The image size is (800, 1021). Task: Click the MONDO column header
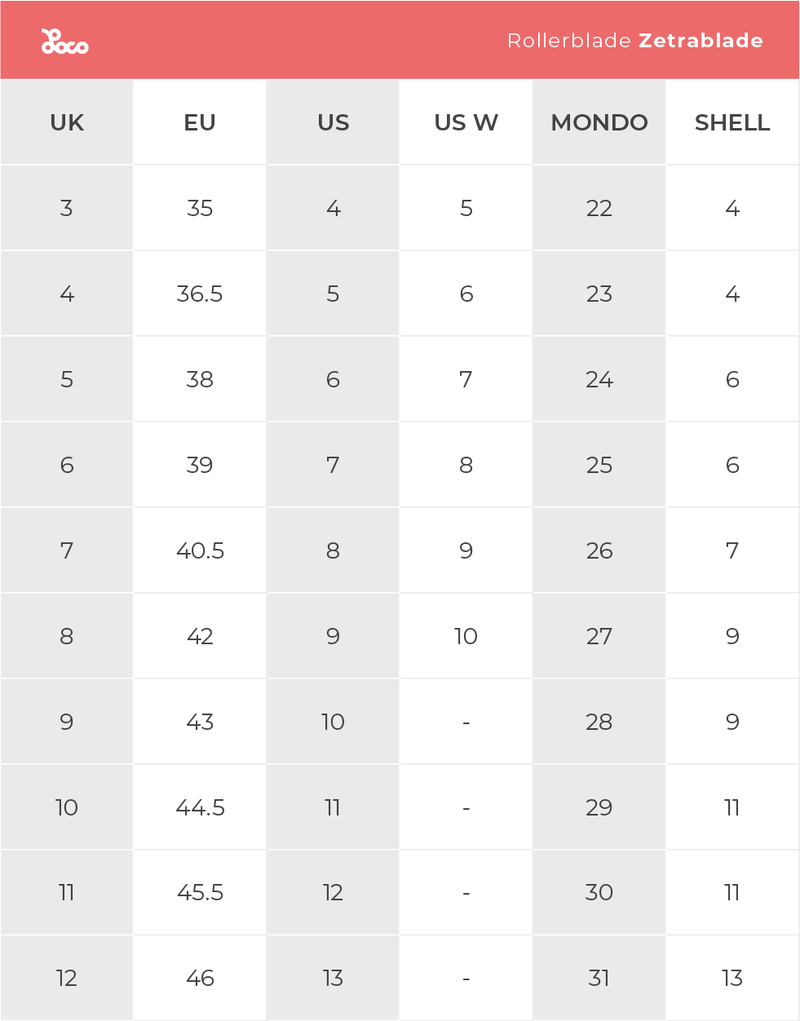599,123
